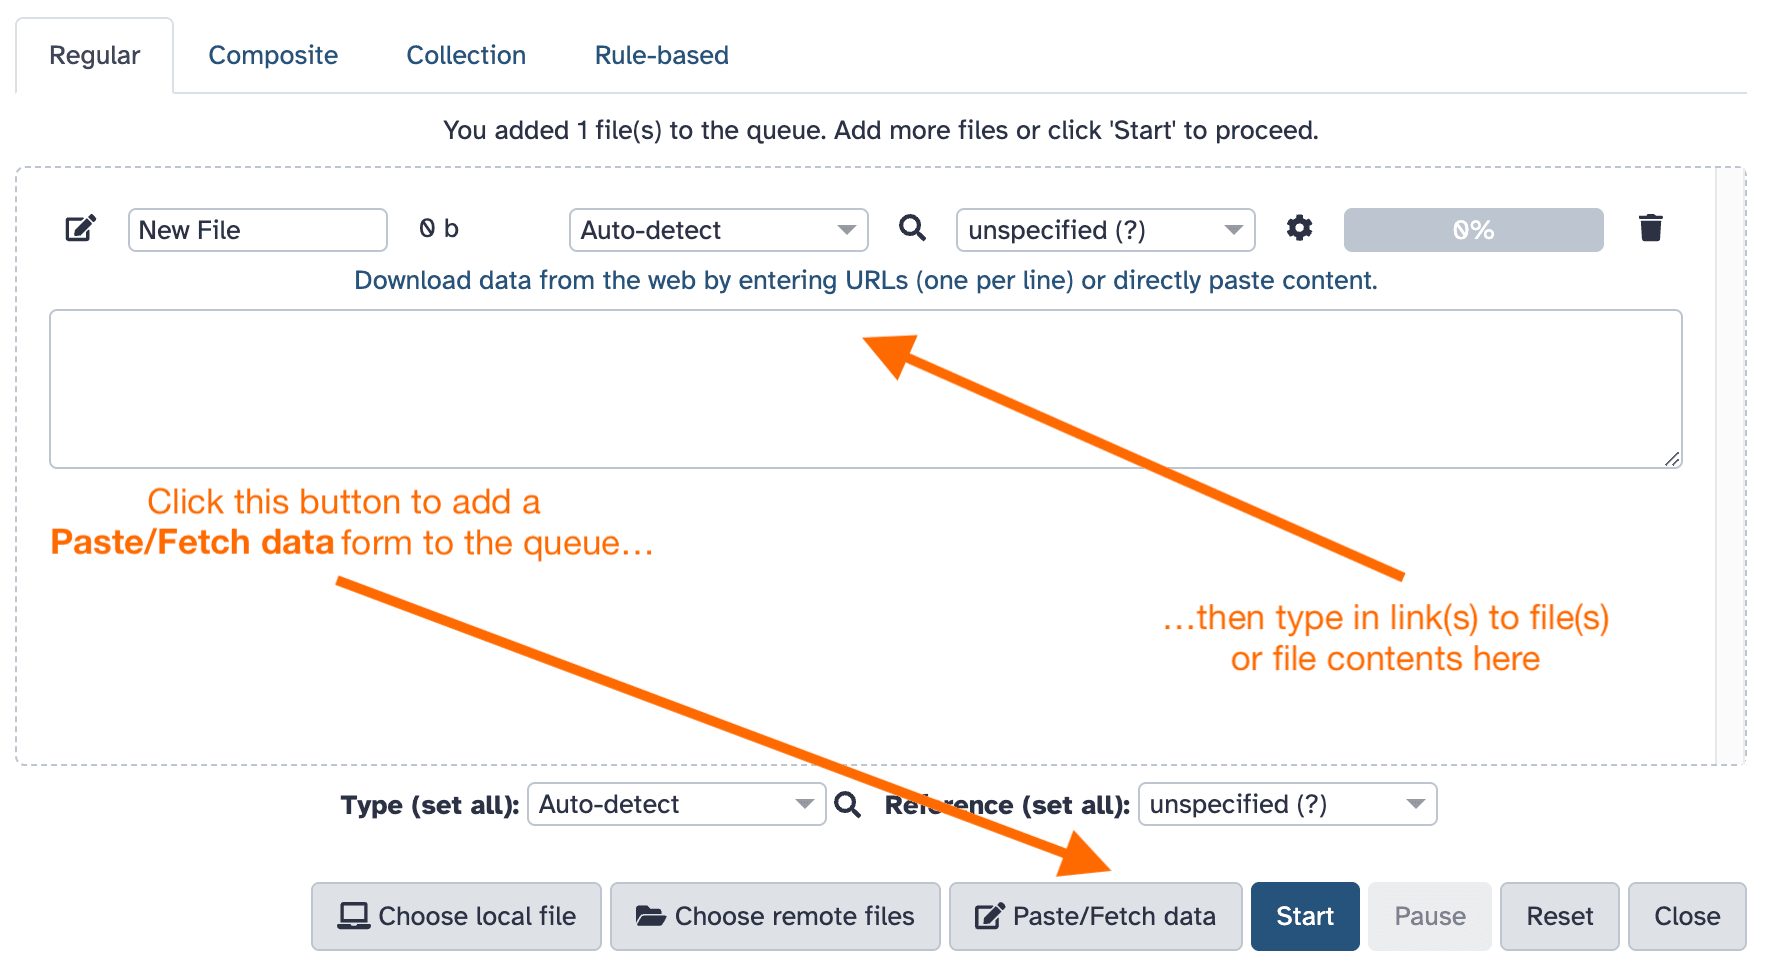Viewport: 1768px width, 970px height.
Task: Open the gear settings for New File
Action: 1299,228
